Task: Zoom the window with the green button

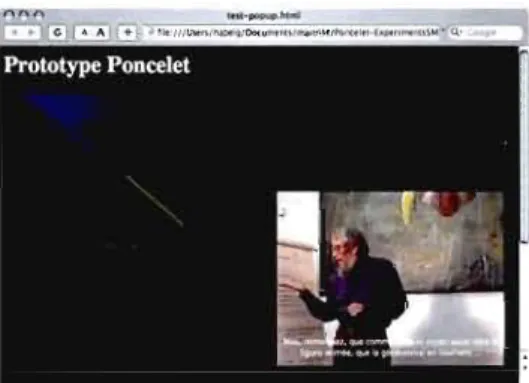Action: (39, 16)
